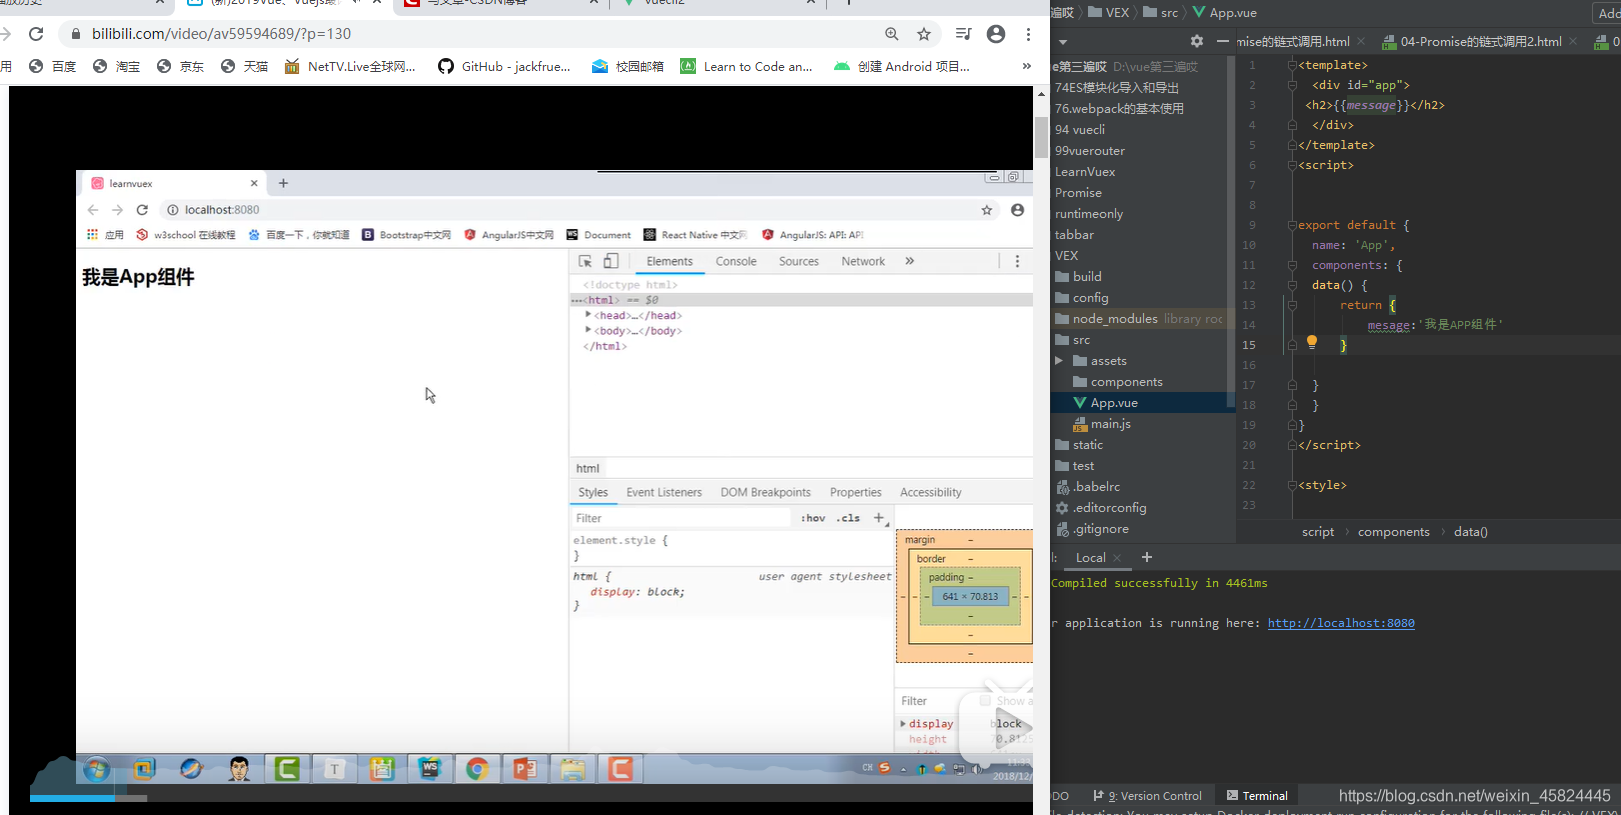This screenshot has width=1621, height=815.
Task: Click the Windows Start orb in the video
Action: tap(97, 769)
